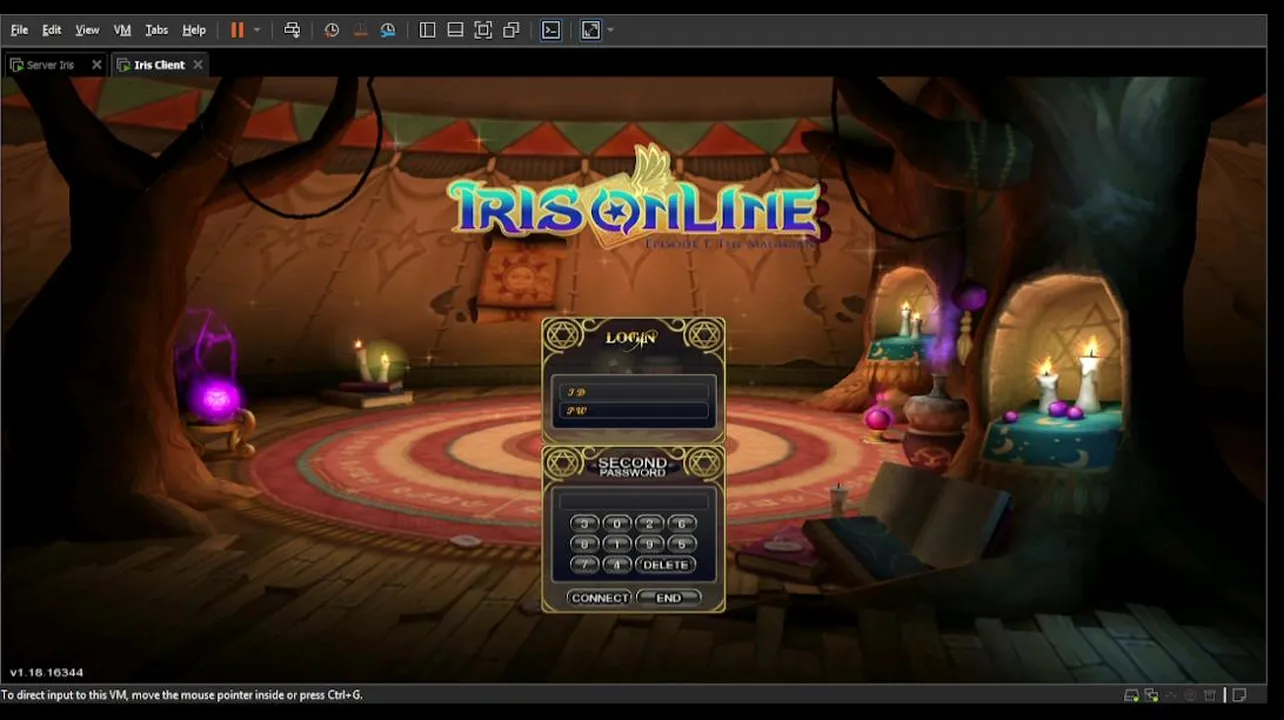Screen dimensions: 1284x720
Task: Pause the virtual machine using the orange pause icon
Action: pyautogui.click(x=237, y=30)
